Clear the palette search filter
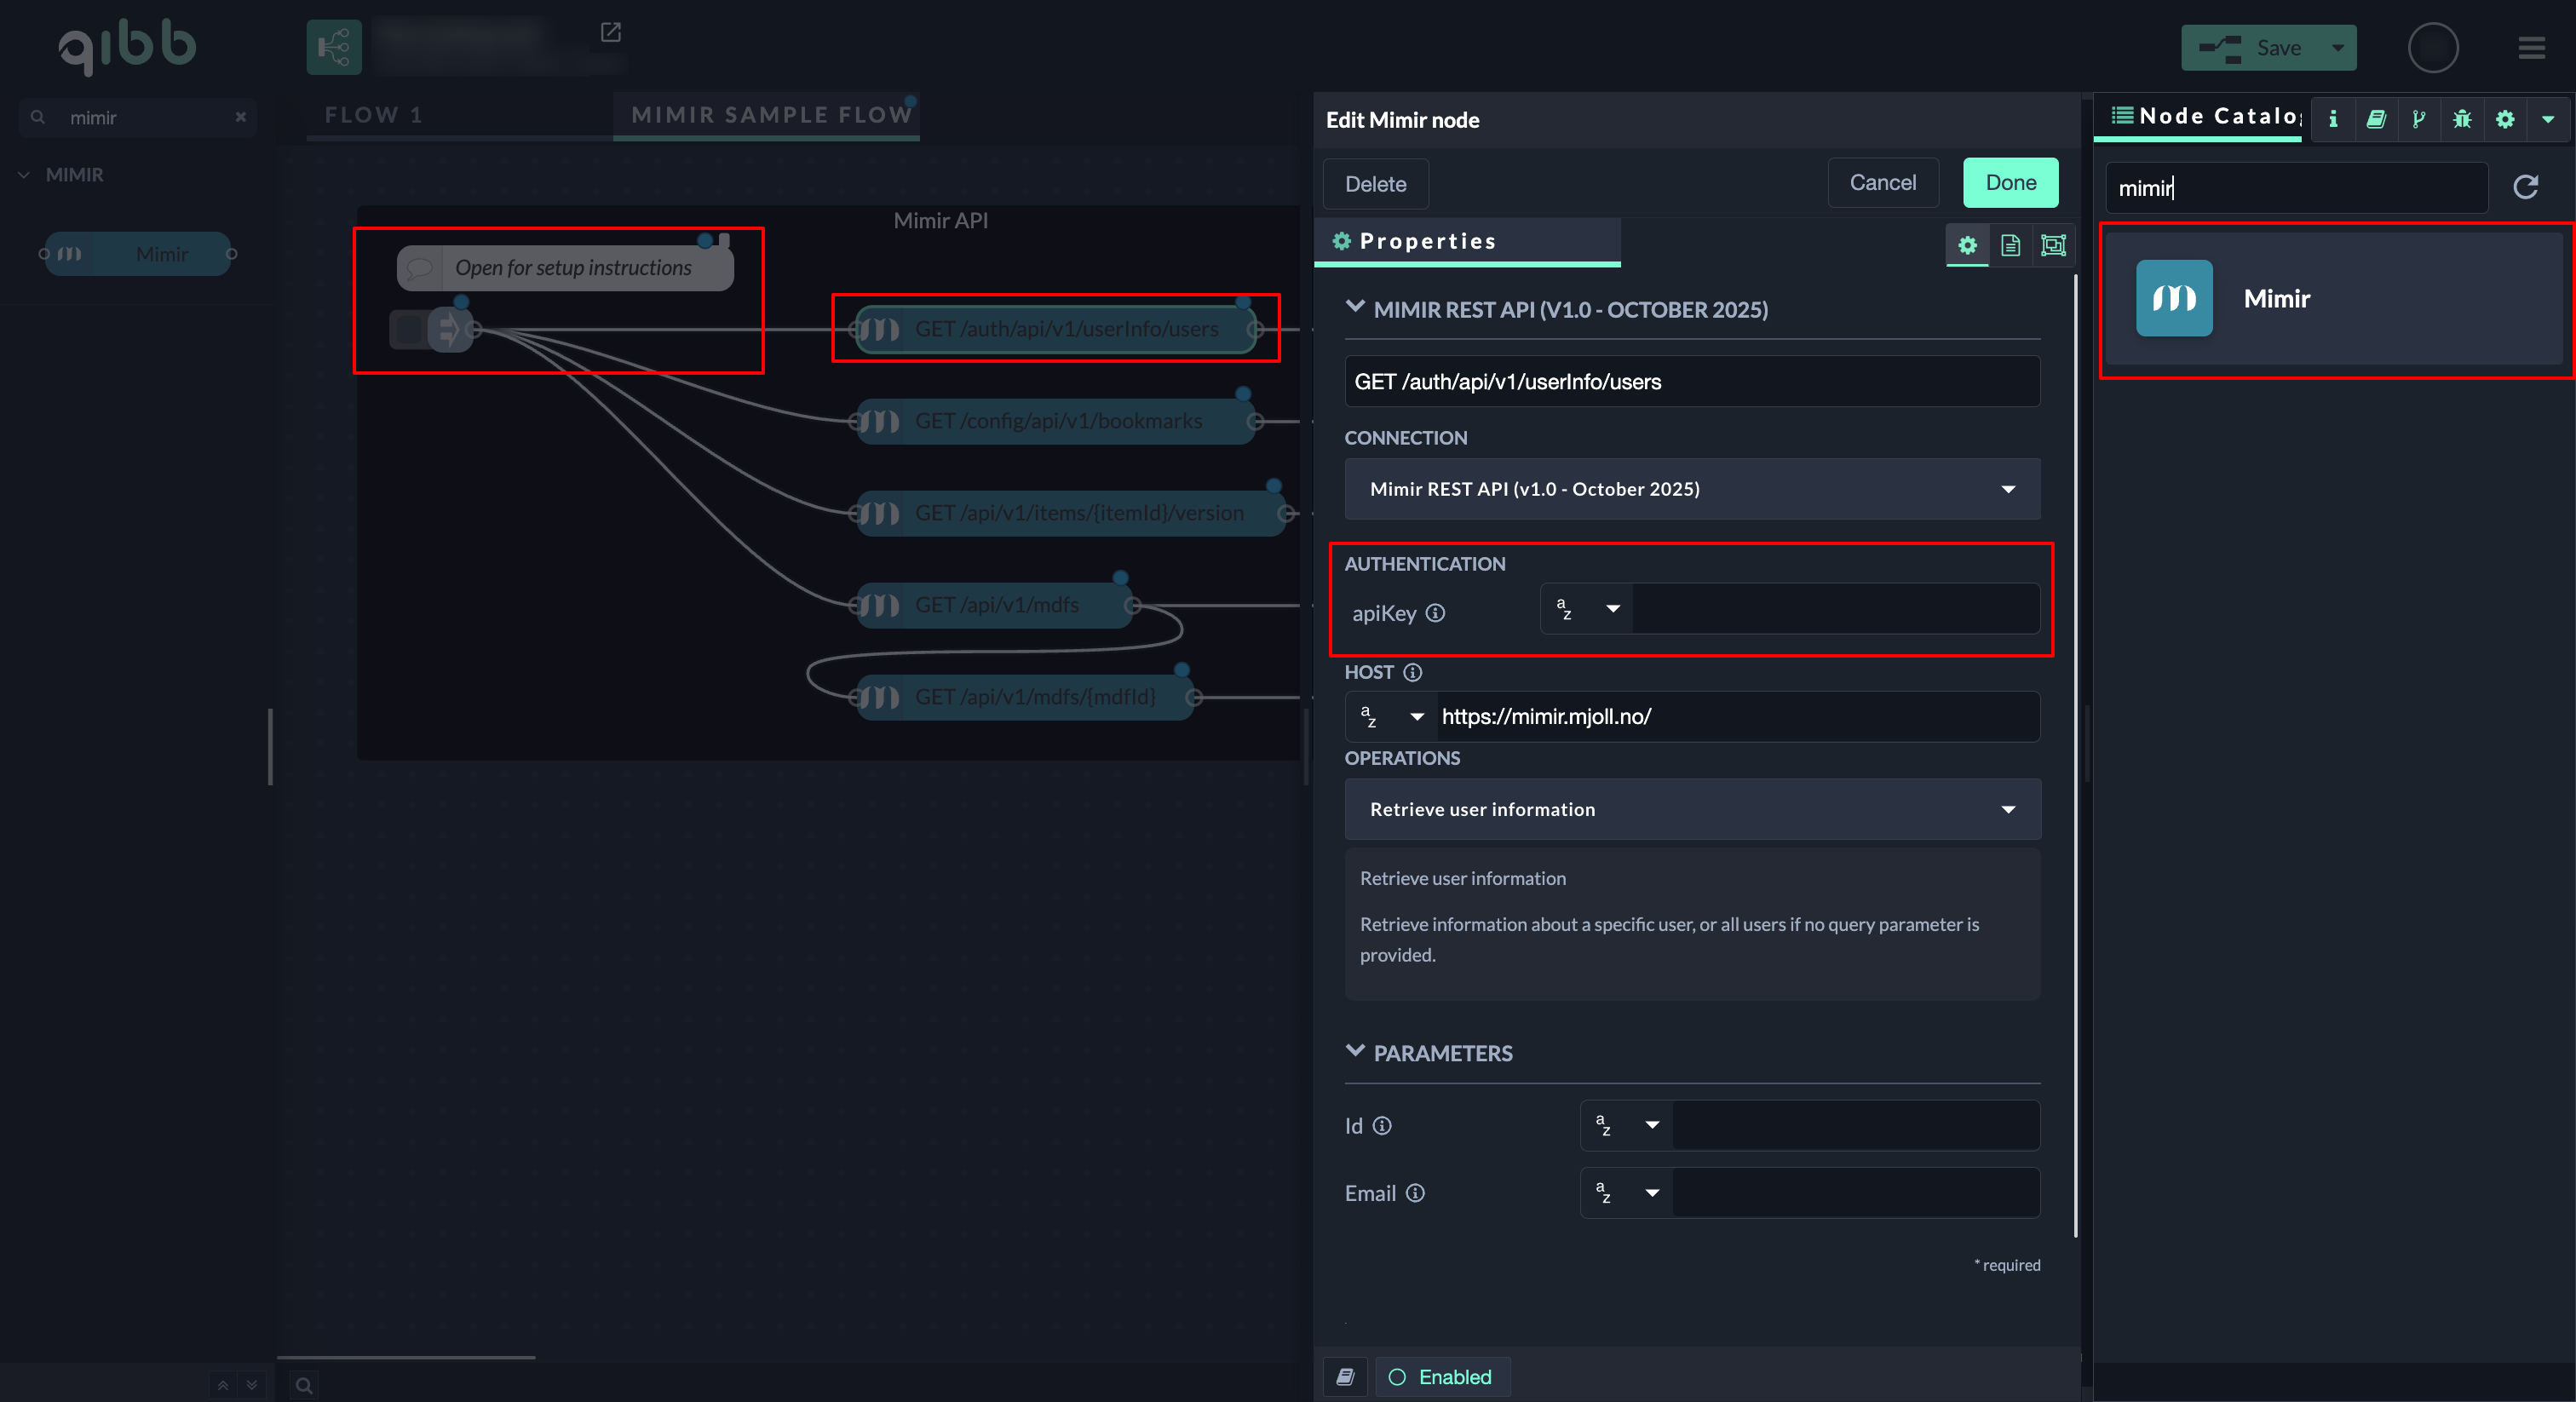This screenshot has width=2576, height=1402. point(241,117)
